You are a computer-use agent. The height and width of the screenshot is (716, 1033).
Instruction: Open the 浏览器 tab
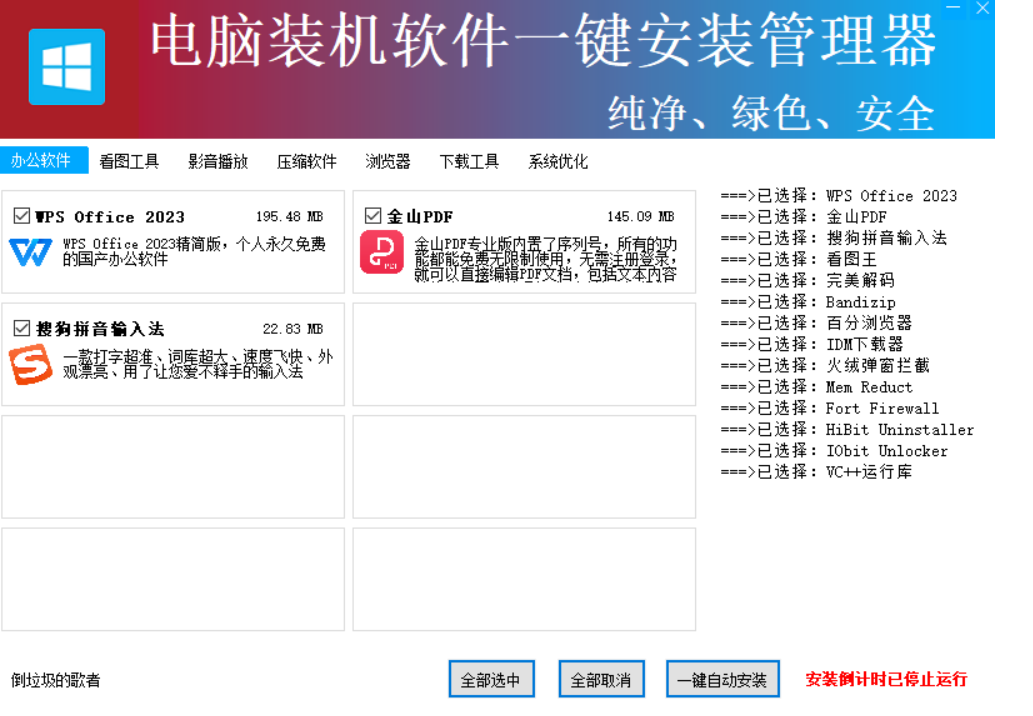coord(388,161)
